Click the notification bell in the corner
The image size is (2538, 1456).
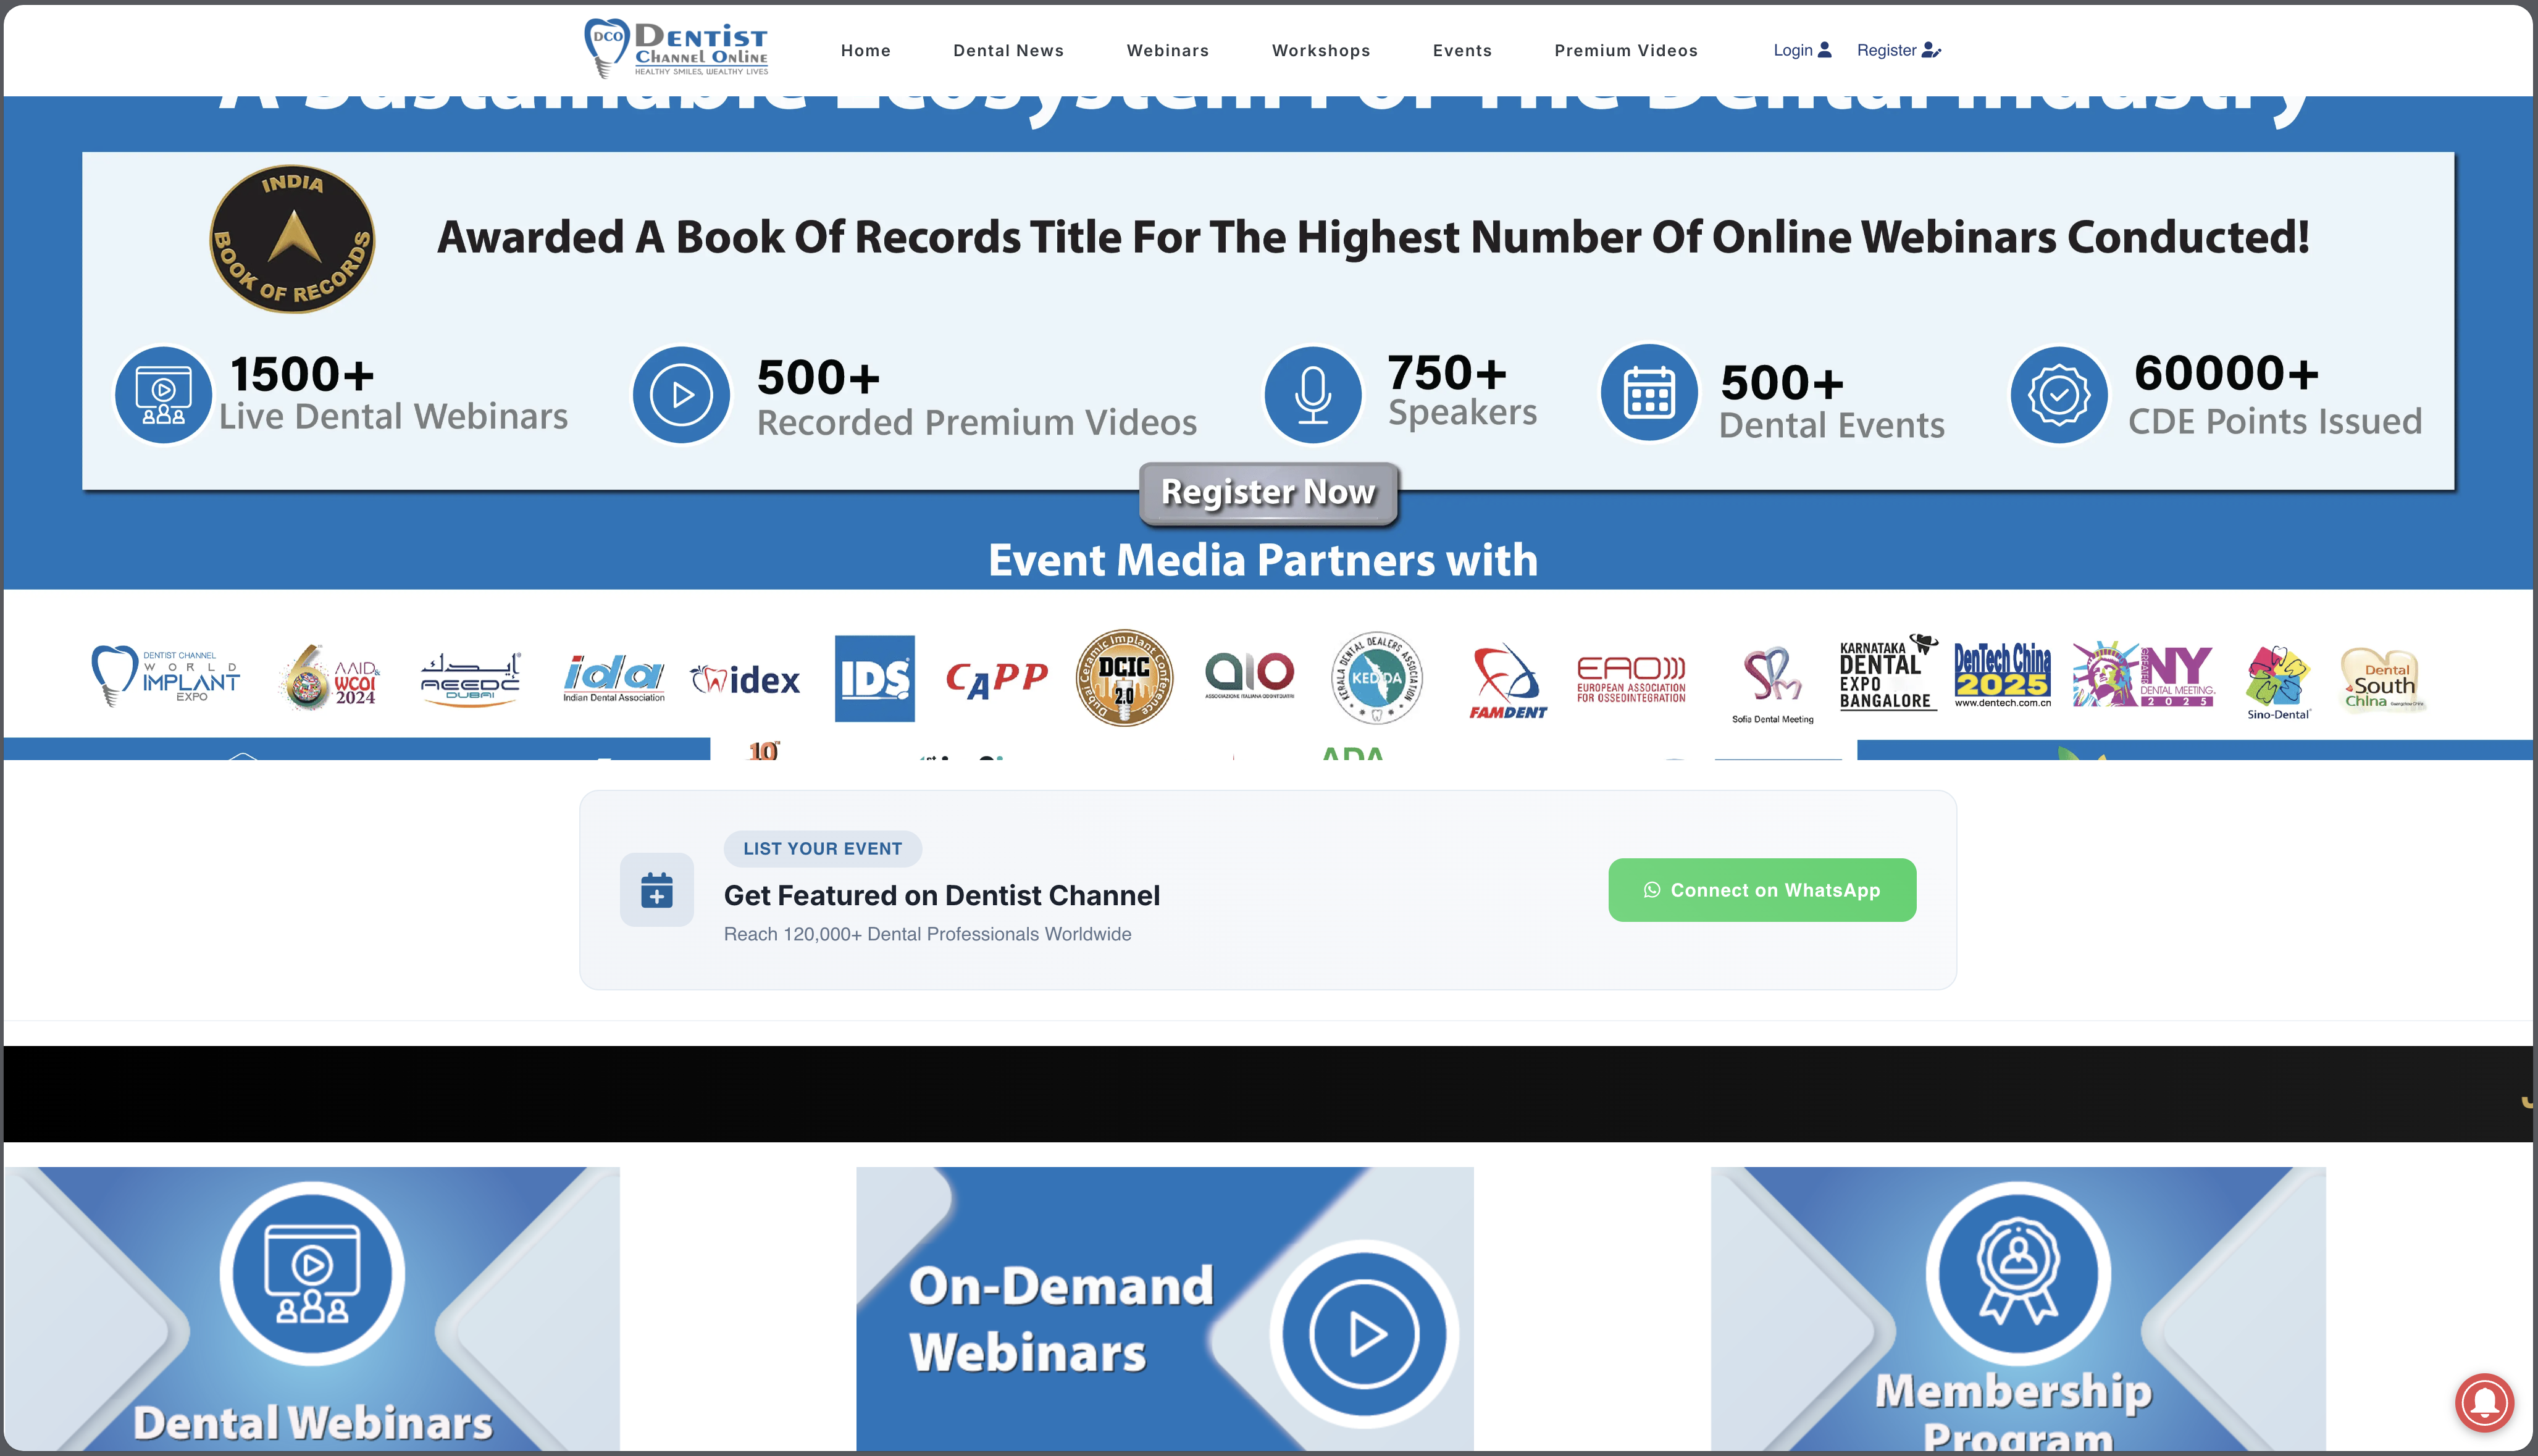tap(2485, 1403)
